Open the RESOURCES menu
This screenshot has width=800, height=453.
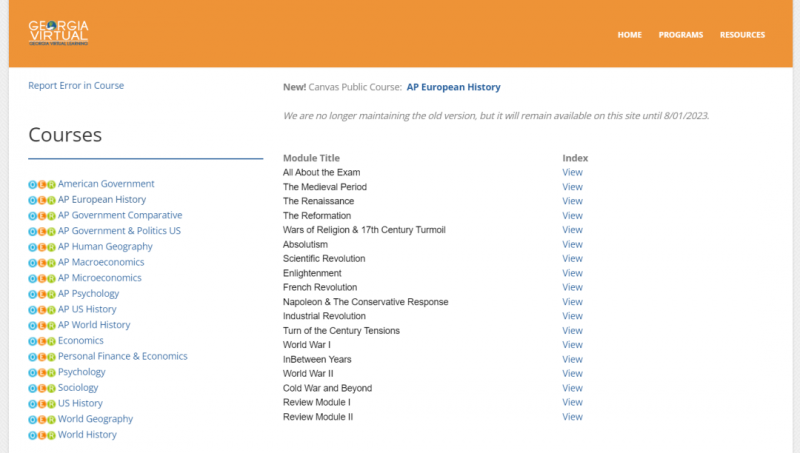(x=742, y=35)
